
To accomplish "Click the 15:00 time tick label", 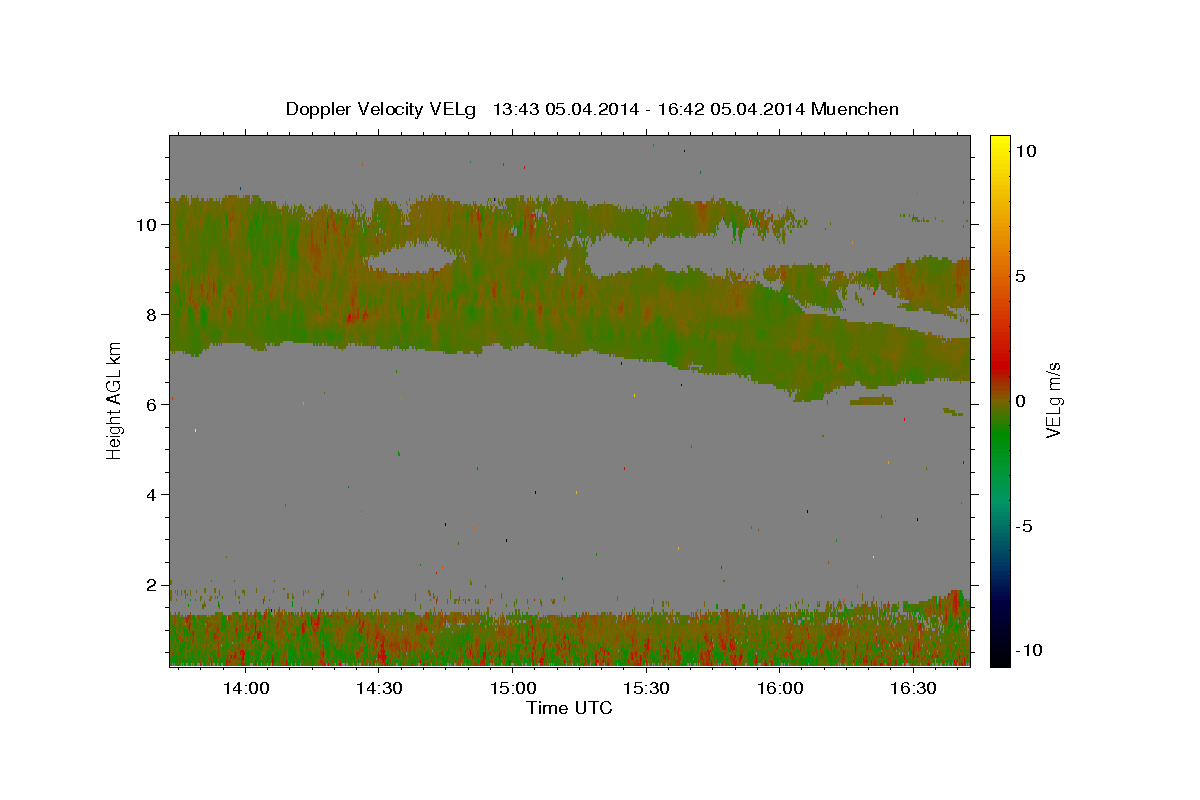I will (513, 688).
